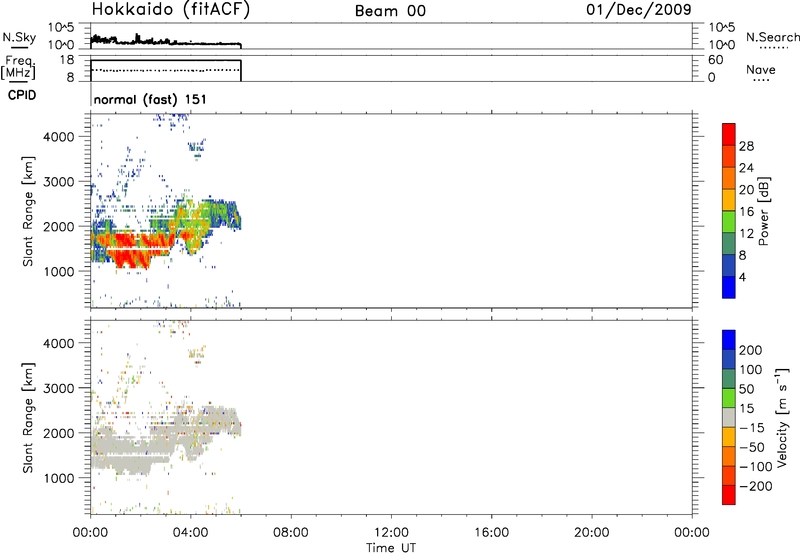Select the "15" velocity colorbar label
Image resolution: width=800 pixels, height=554 pixels.
pyautogui.click(x=746, y=409)
